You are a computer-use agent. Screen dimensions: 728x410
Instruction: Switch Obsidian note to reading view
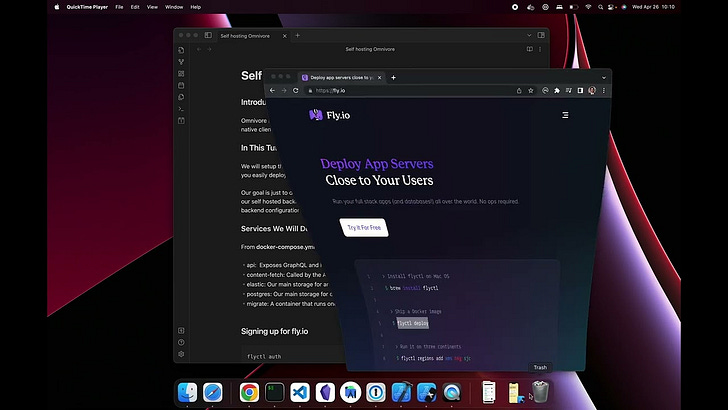tap(529, 49)
